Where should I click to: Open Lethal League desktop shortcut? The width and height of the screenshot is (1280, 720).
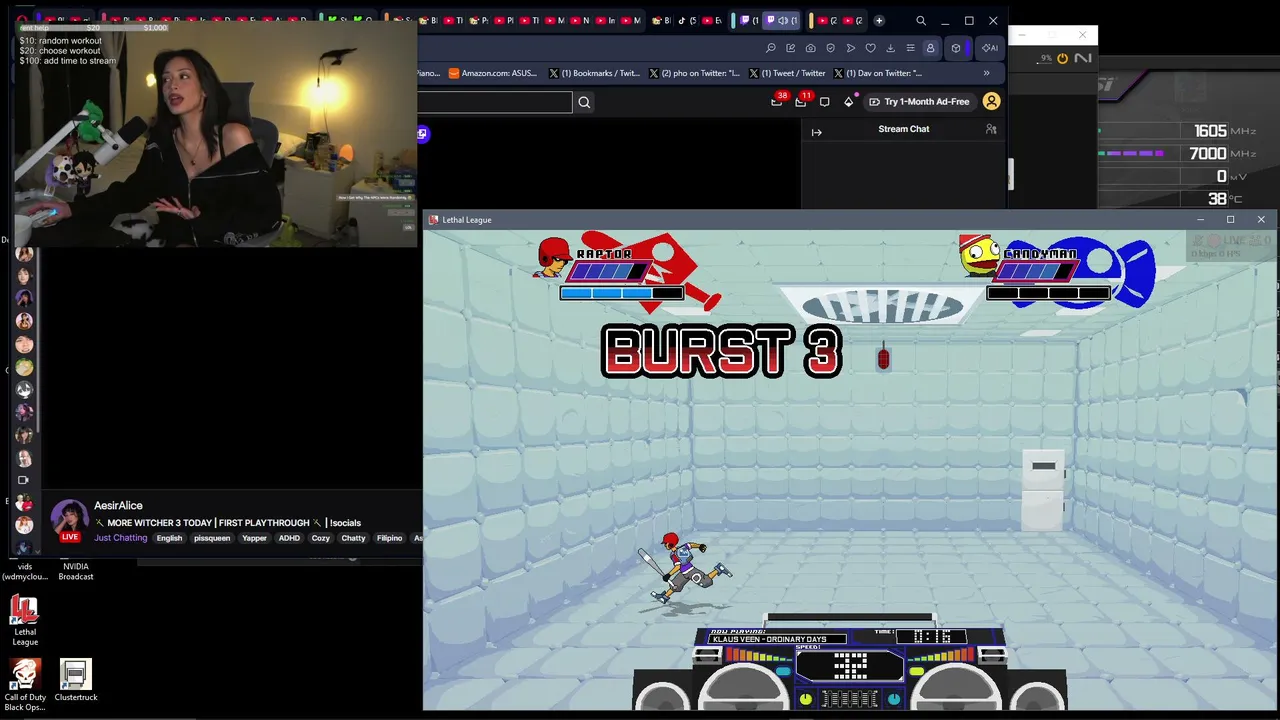click(x=25, y=621)
